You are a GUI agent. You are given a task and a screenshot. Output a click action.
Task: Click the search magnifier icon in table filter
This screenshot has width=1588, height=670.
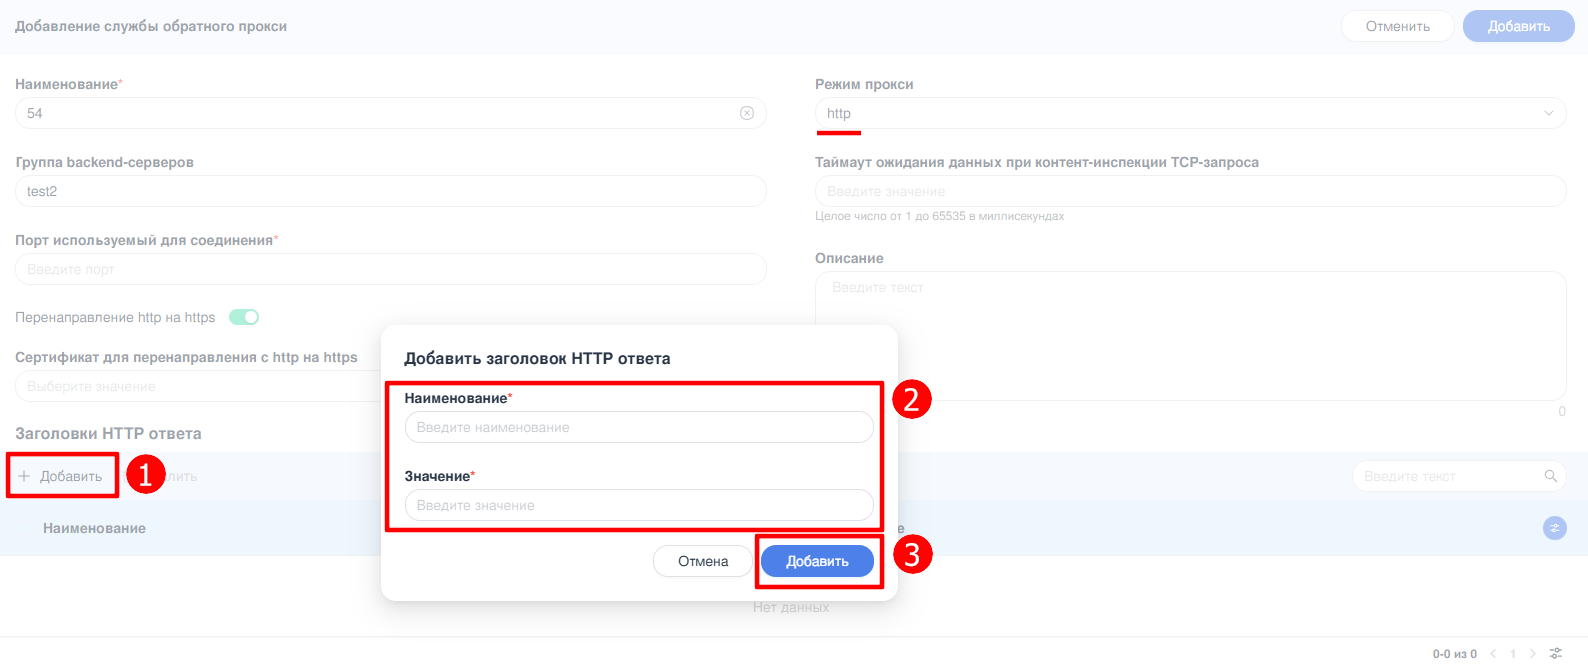[1551, 476]
